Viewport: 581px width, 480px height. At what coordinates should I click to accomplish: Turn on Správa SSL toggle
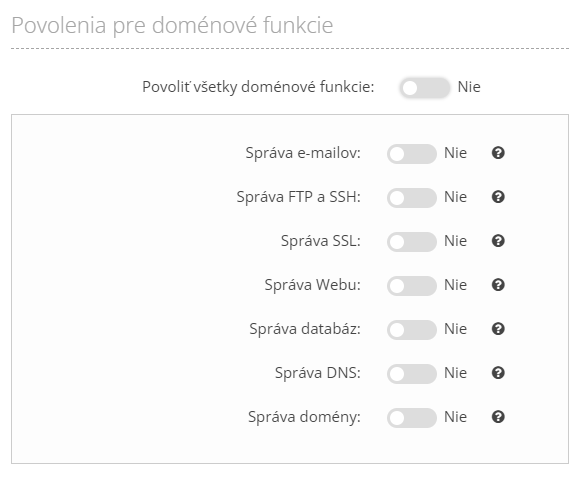tap(412, 242)
